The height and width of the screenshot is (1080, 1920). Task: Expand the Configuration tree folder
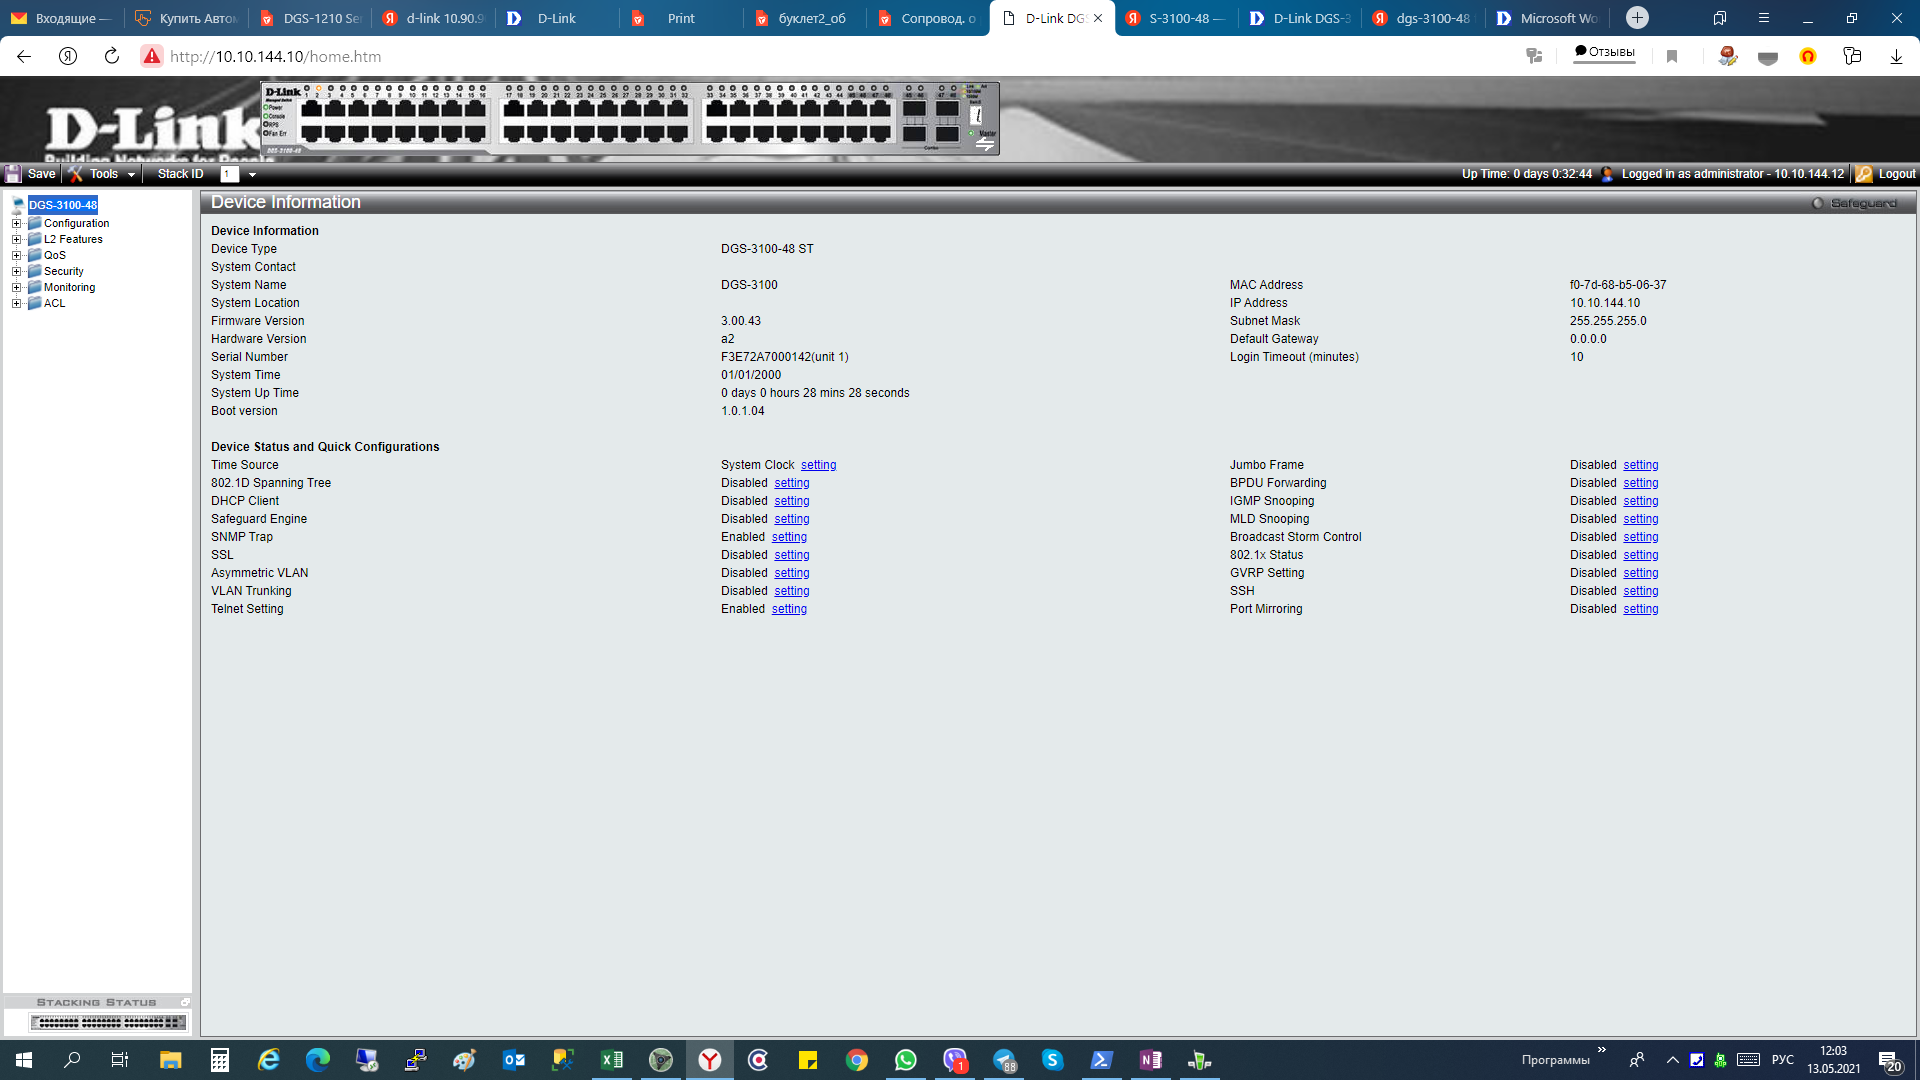[x=16, y=223]
